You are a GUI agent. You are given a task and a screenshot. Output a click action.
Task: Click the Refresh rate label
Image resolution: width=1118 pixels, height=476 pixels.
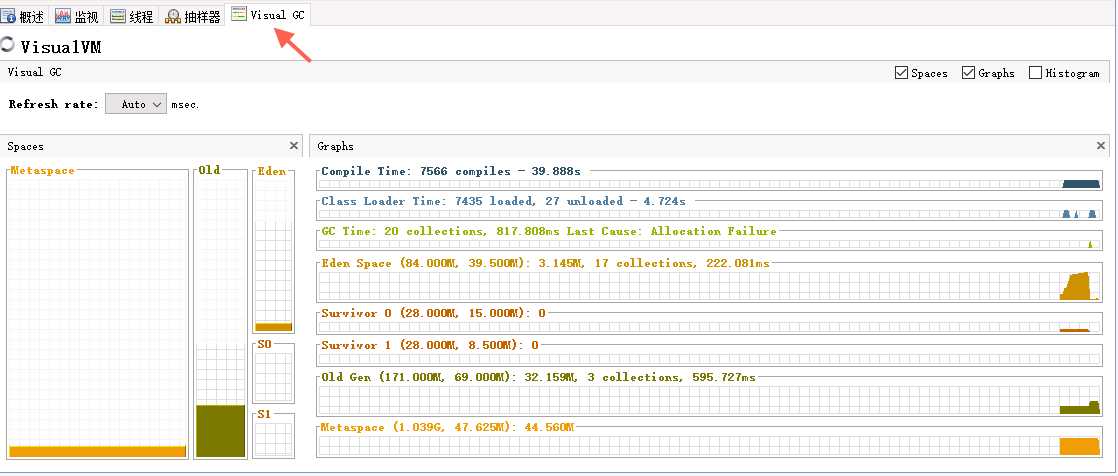click(54, 104)
